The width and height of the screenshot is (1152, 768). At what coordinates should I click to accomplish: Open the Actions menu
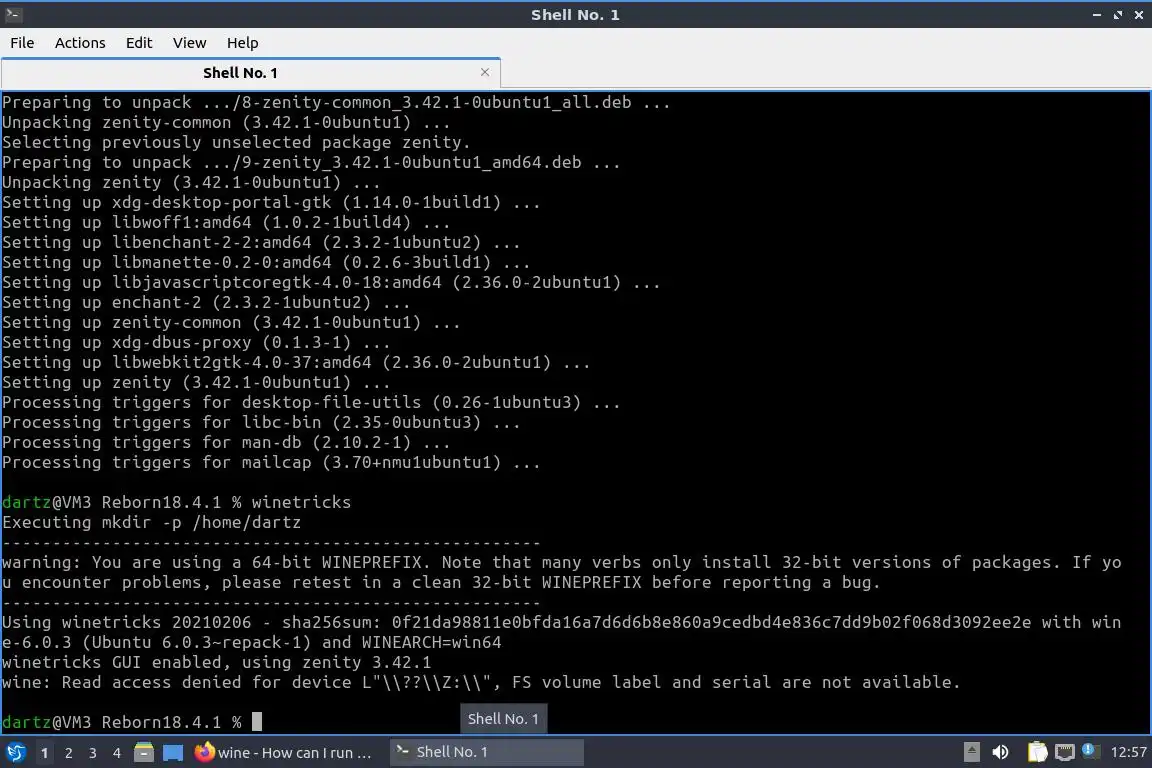[x=80, y=43]
